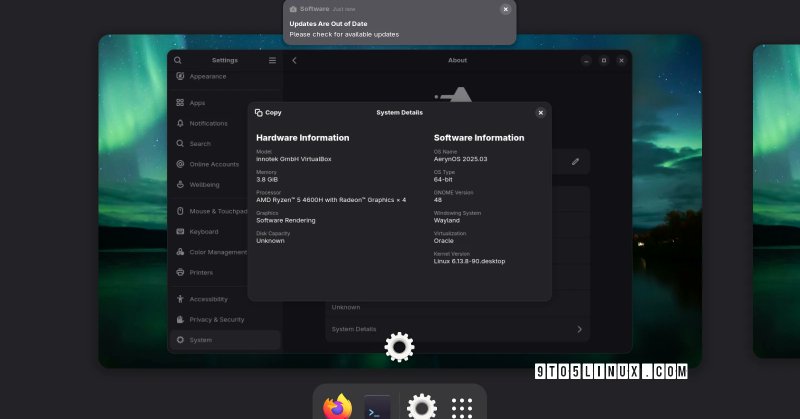Click the Software Information heading
The width and height of the screenshot is (800, 419).
point(479,138)
